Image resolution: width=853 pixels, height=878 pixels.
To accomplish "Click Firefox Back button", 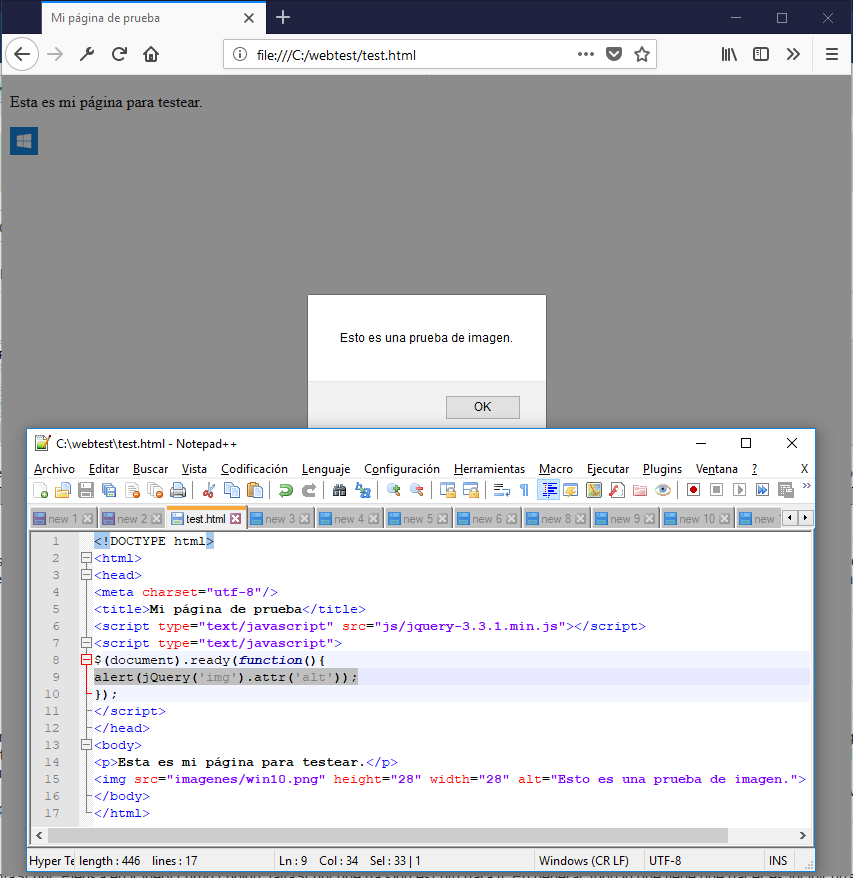I will (22, 54).
